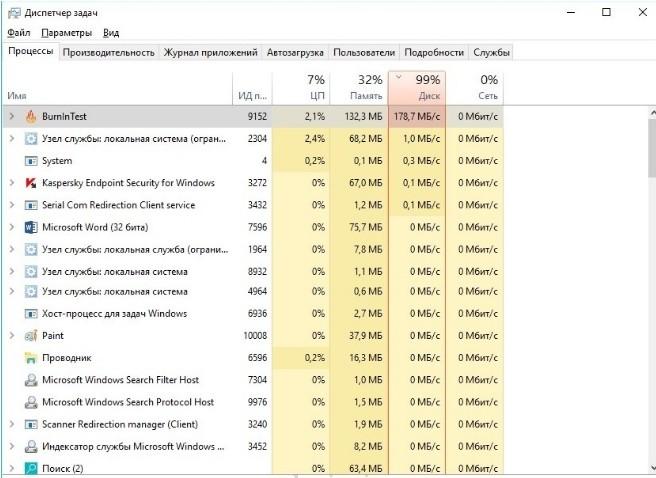Click PID 10008 in Paint row
Image resolution: width=656 pixels, height=478 pixels.
(x=255, y=335)
